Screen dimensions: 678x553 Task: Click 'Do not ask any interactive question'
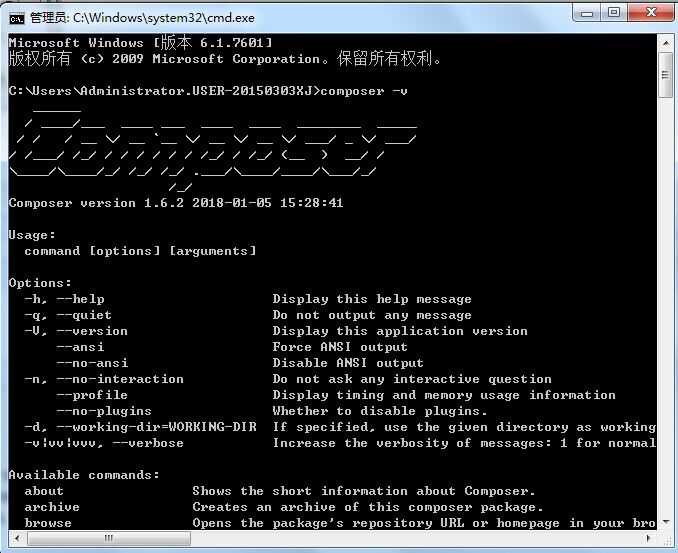coord(413,379)
